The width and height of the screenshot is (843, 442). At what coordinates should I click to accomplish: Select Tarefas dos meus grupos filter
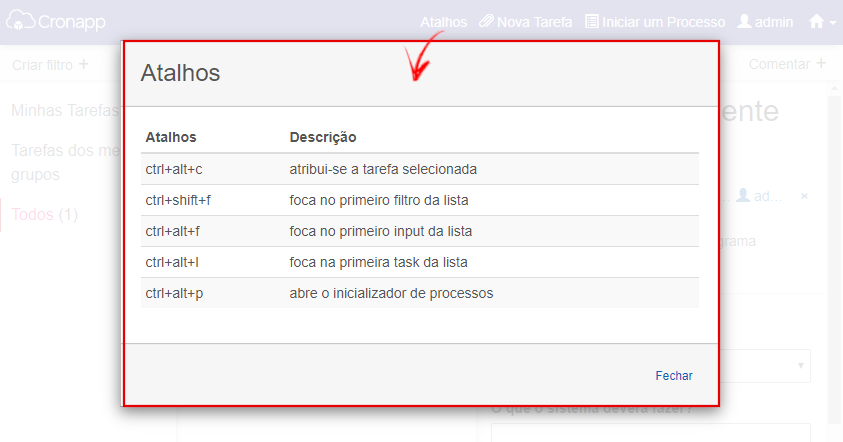pos(66,162)
